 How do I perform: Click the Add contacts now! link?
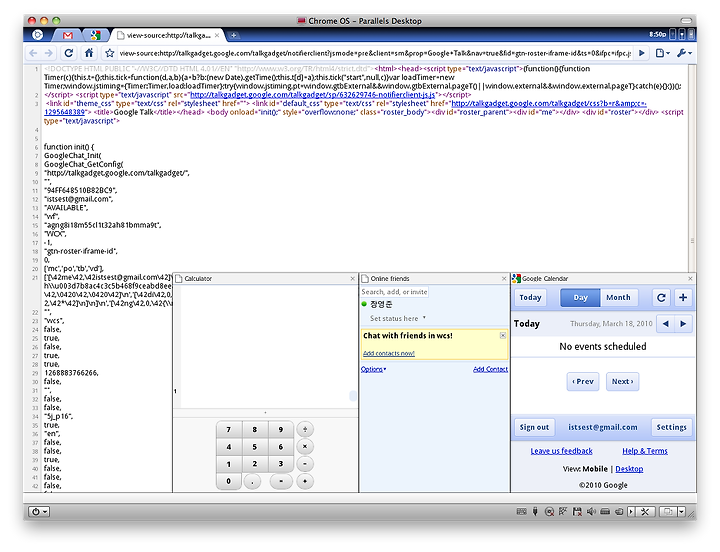(388, 353)
